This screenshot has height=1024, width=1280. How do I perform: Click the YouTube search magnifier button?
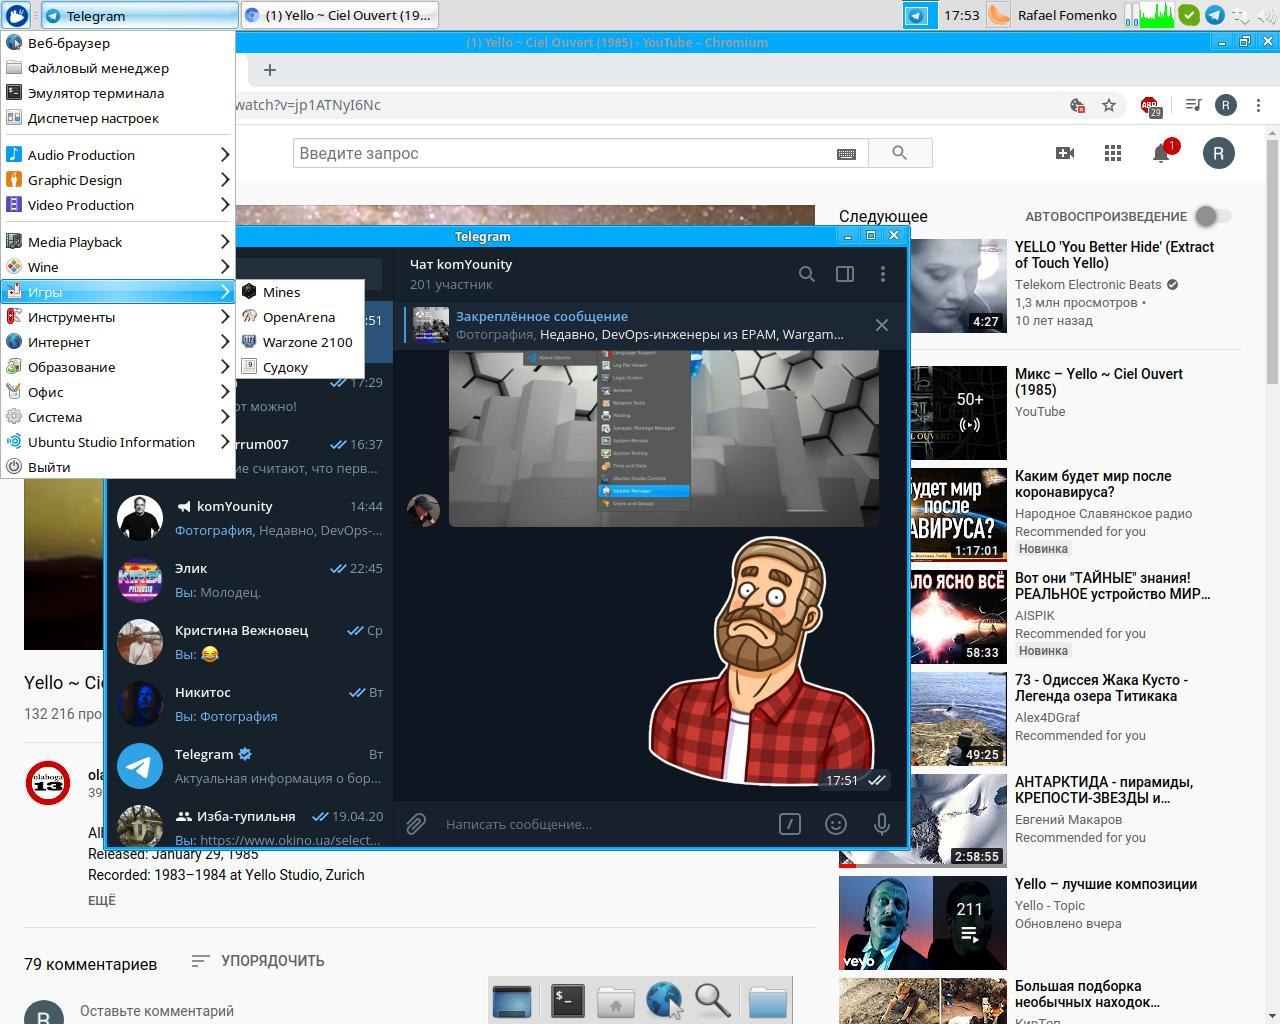[x=900, y=153]
